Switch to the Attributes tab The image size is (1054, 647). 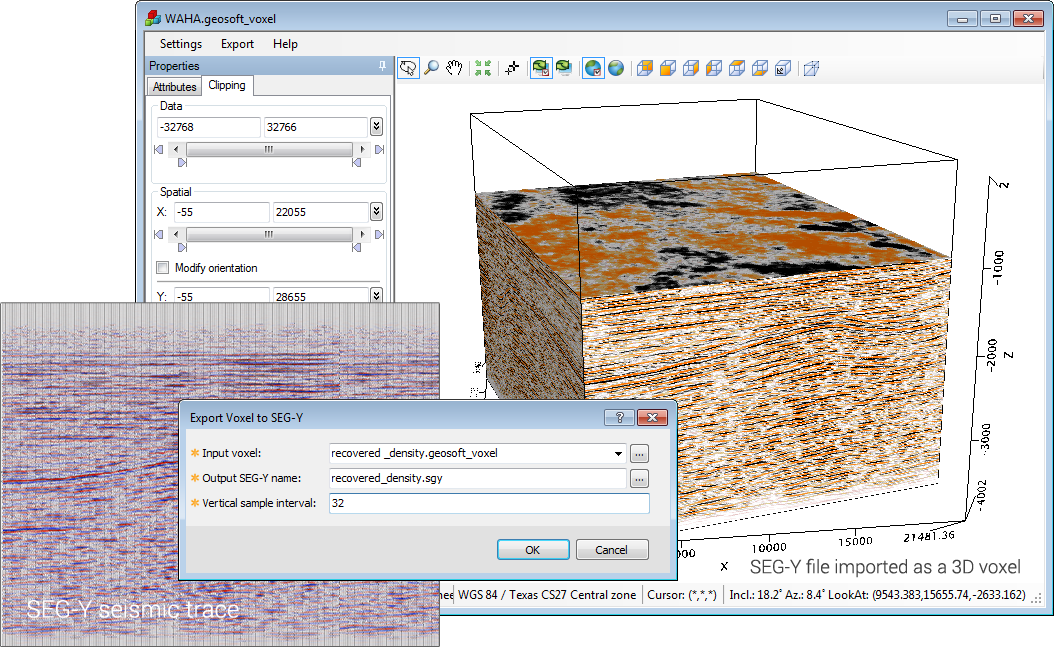click(174, 87)
